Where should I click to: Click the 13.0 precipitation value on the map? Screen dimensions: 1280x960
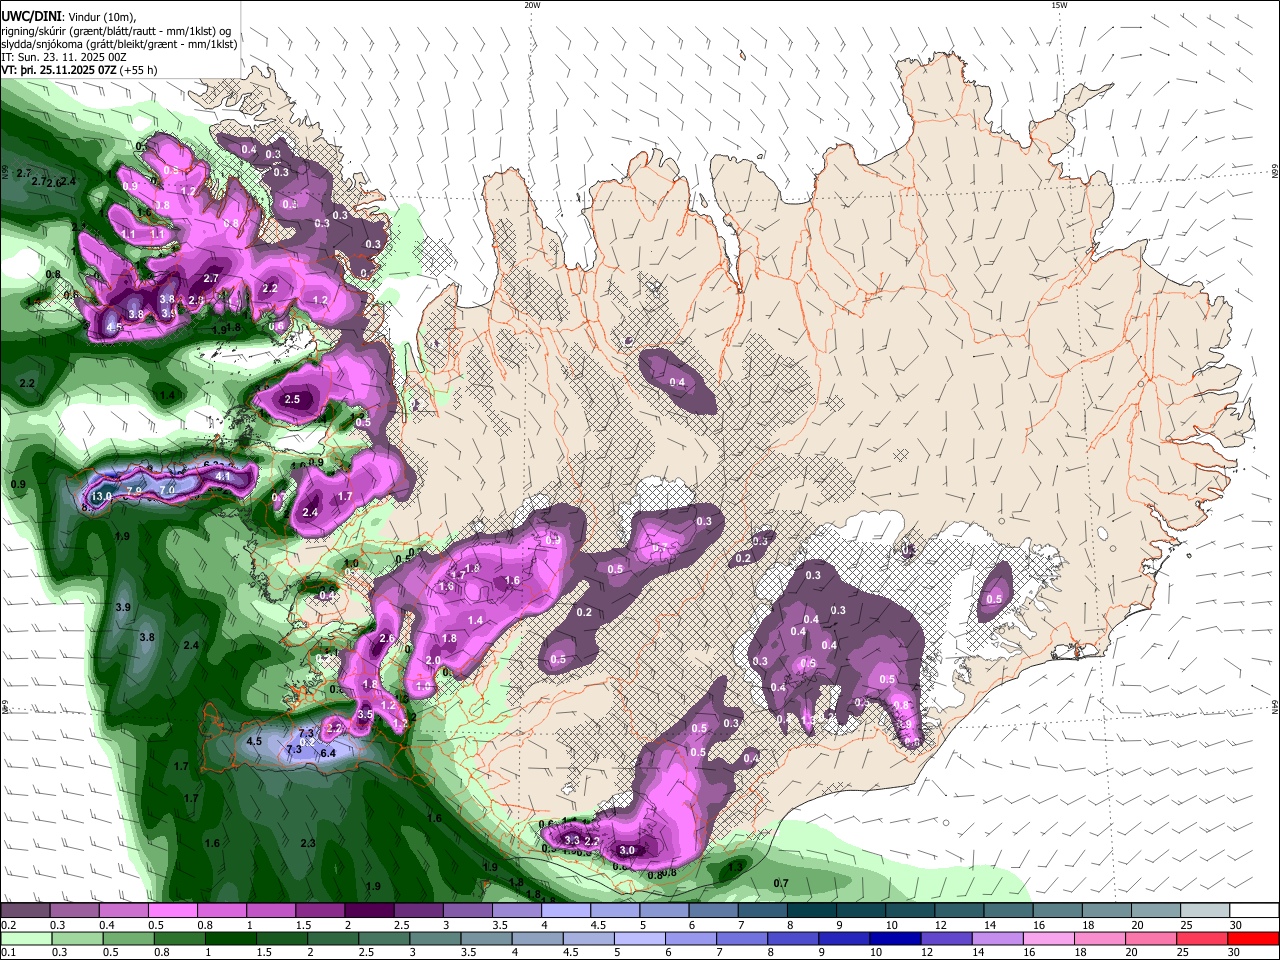[101, 496]
